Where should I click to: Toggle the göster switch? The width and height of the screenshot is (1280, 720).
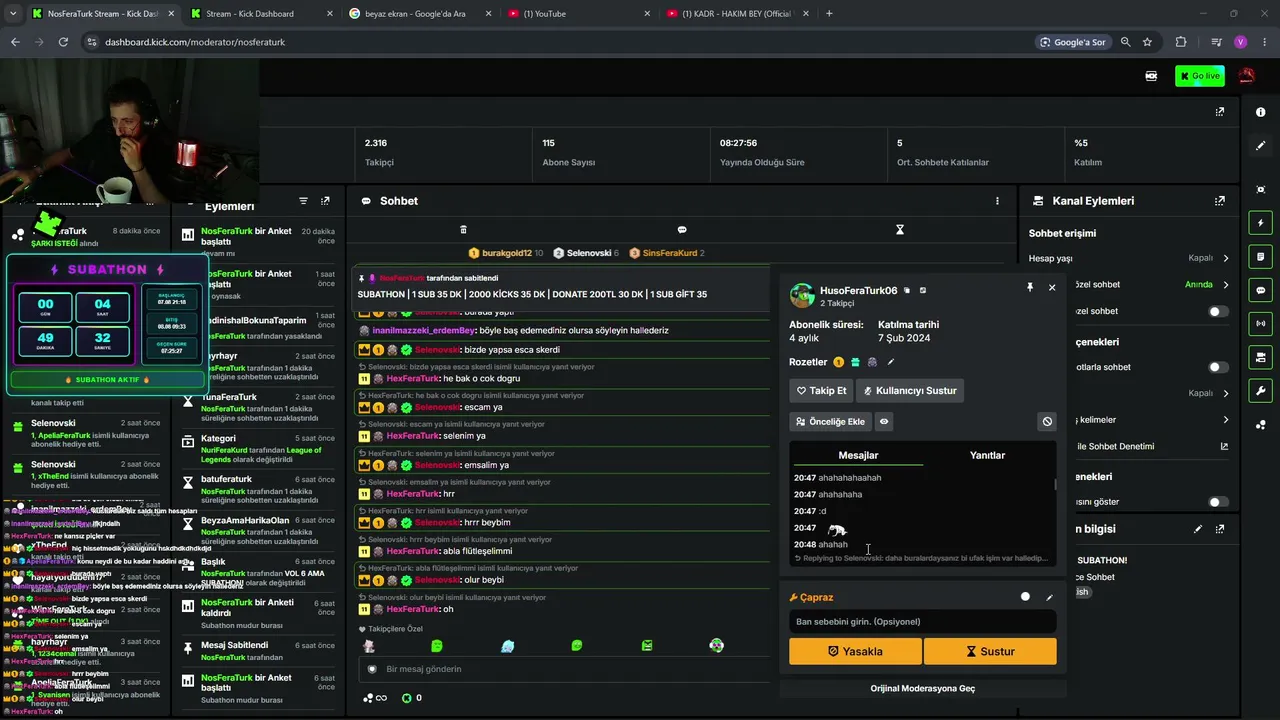pyautogui.click(x=1218, y=502)
